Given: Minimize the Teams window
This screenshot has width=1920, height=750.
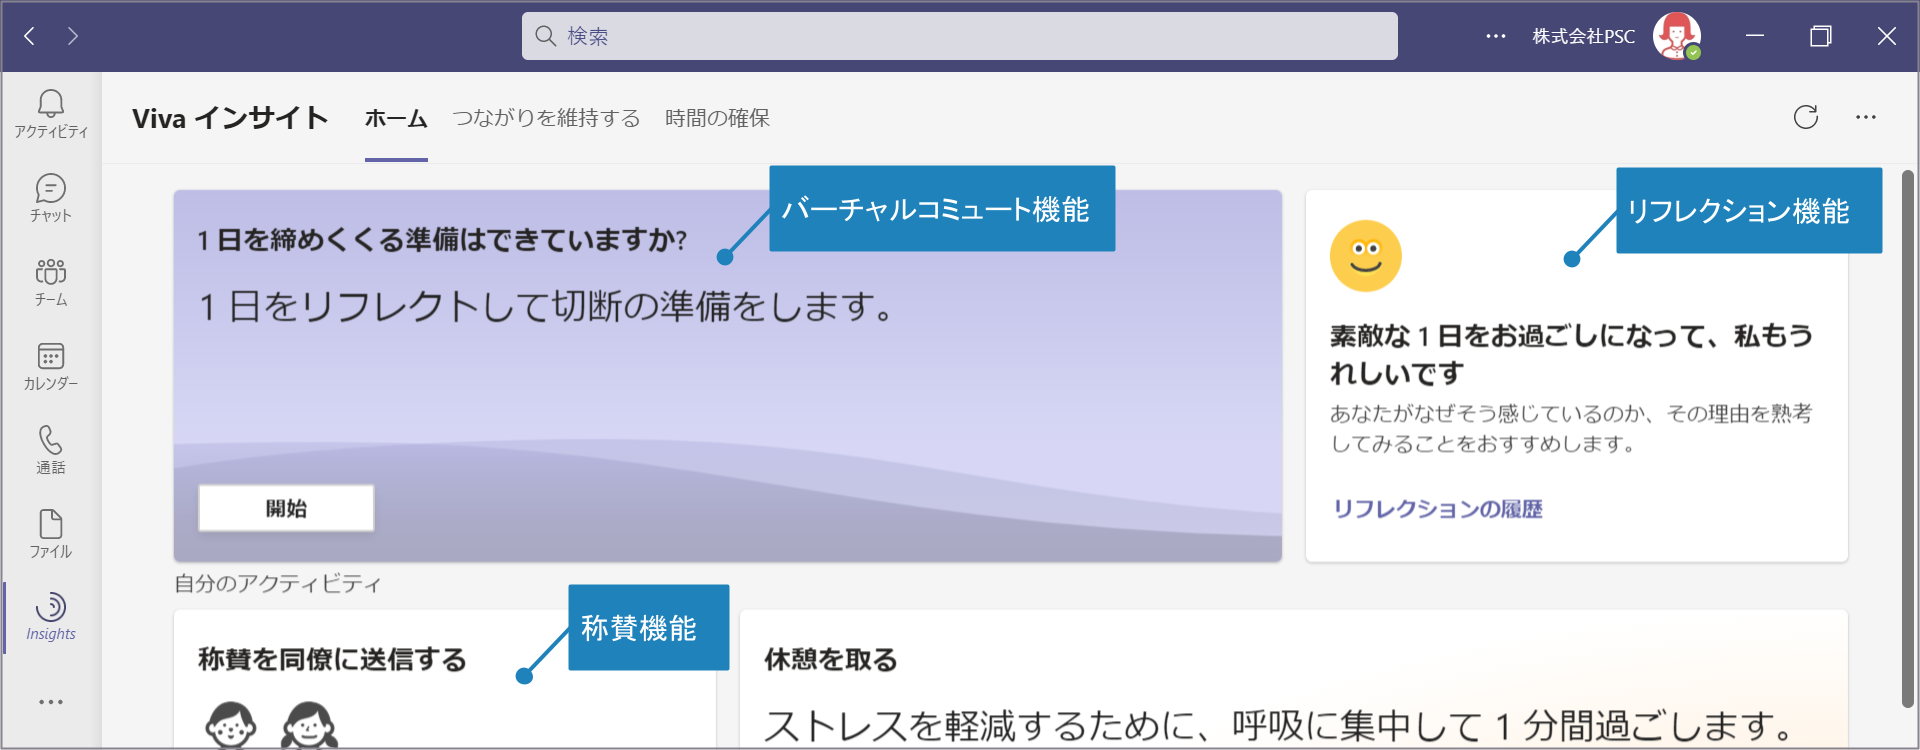Looking at the screenshot, I should point(1755,36).
